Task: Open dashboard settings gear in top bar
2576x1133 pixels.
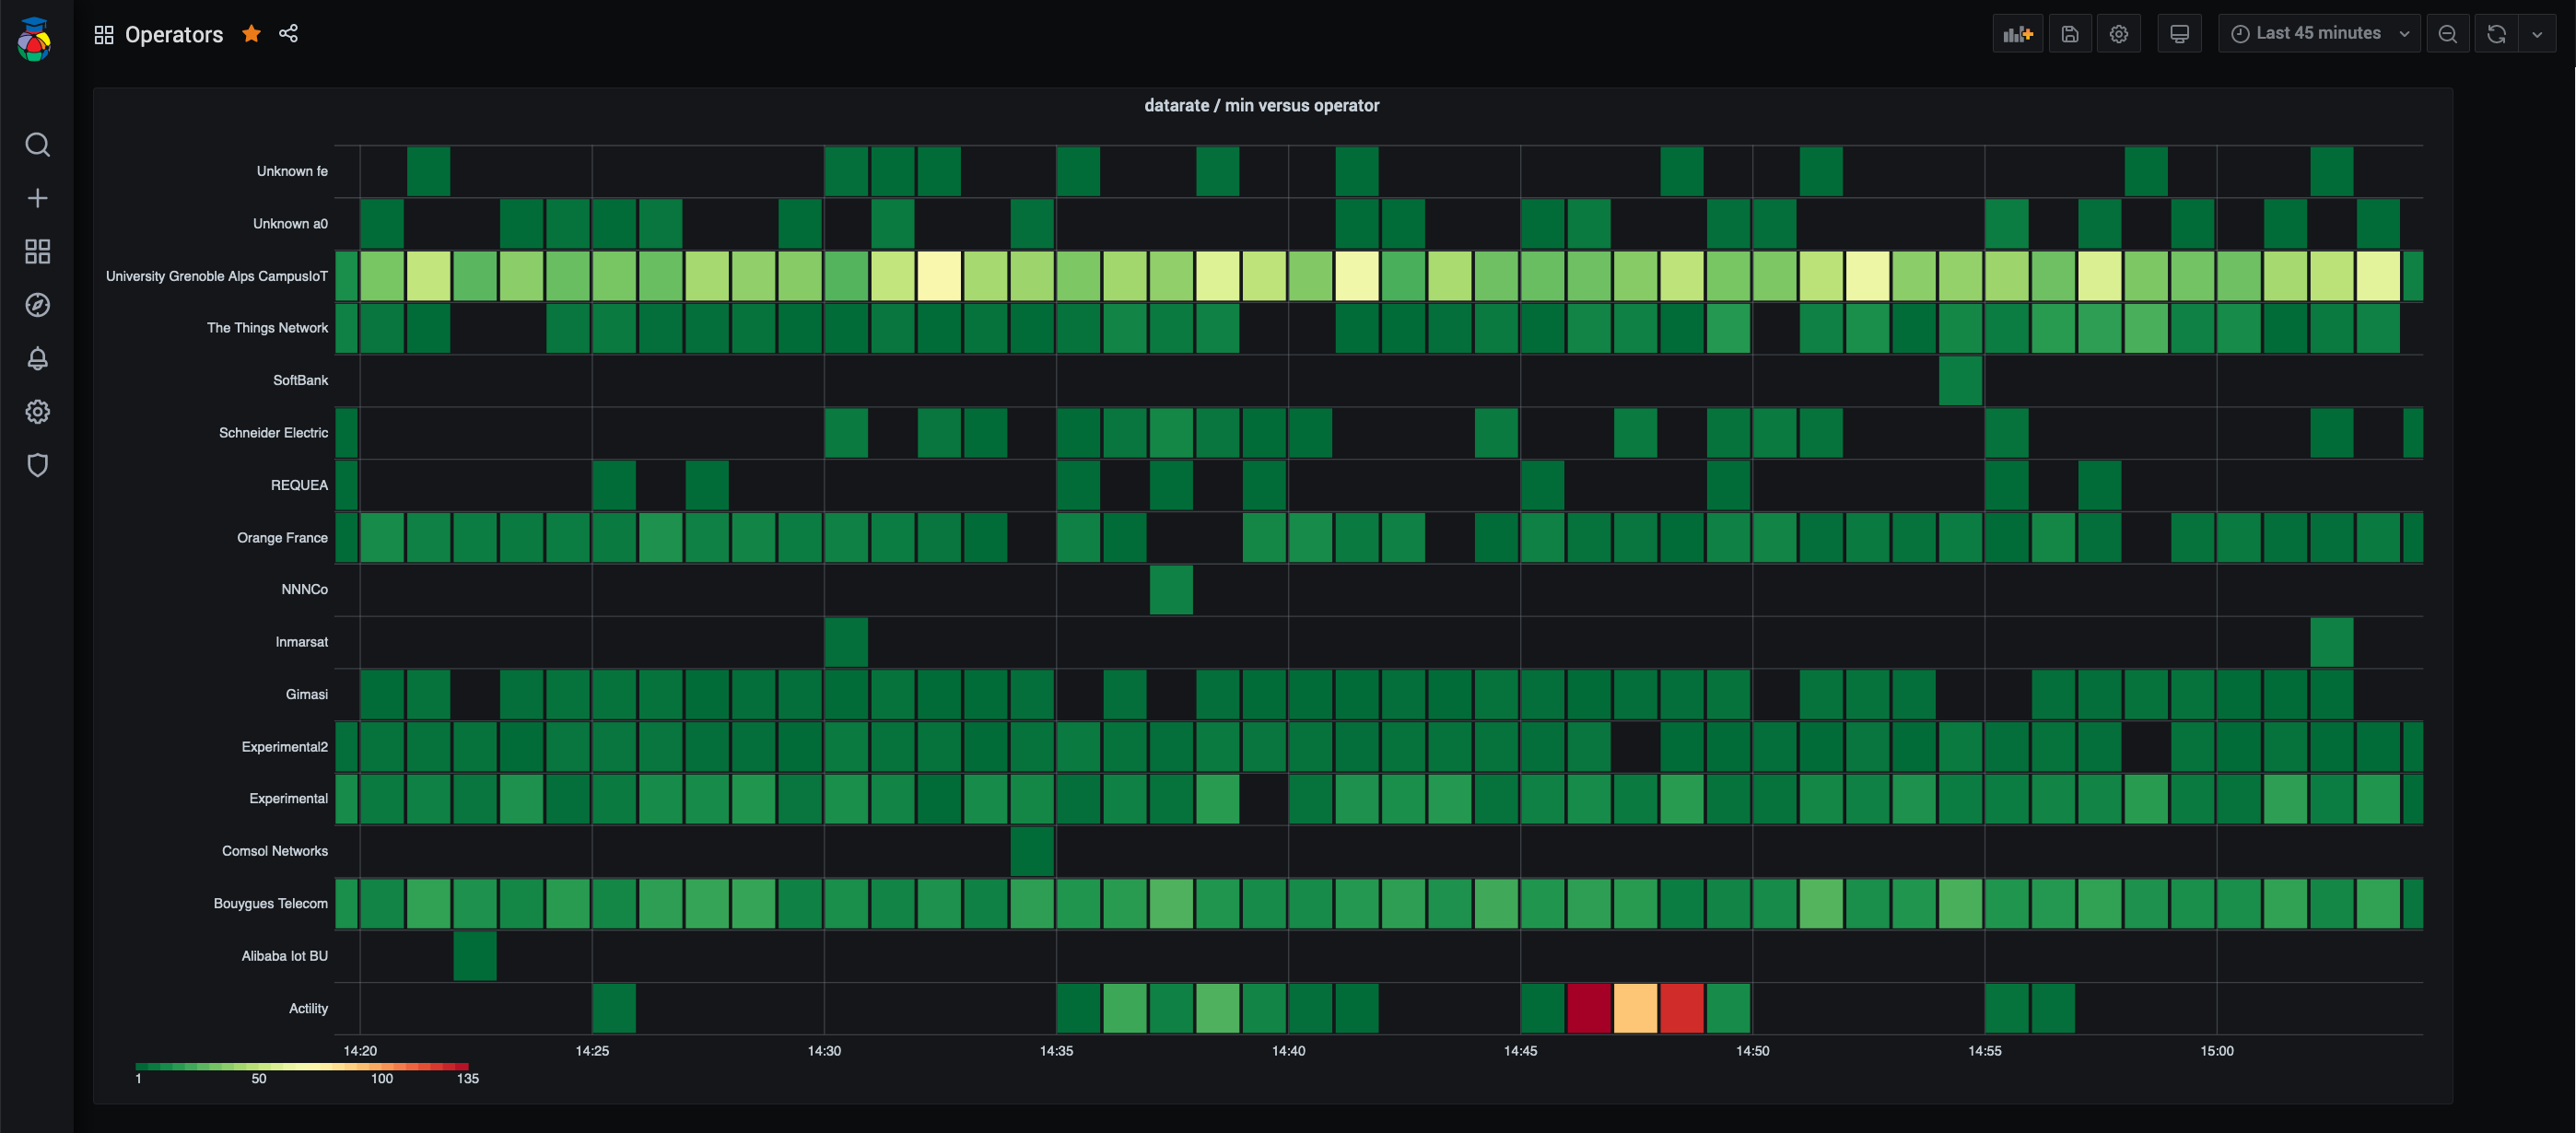Action: (2118, 34)
